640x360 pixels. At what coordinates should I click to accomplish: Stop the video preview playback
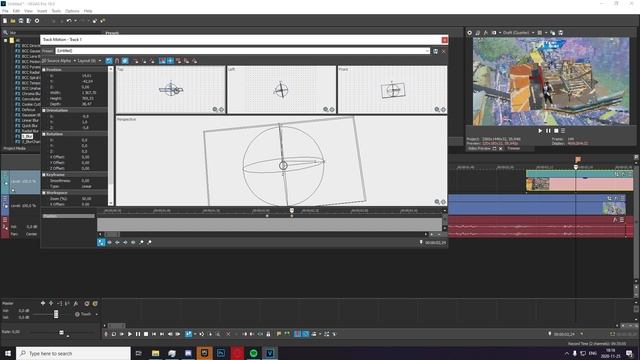tap(556, 131)
